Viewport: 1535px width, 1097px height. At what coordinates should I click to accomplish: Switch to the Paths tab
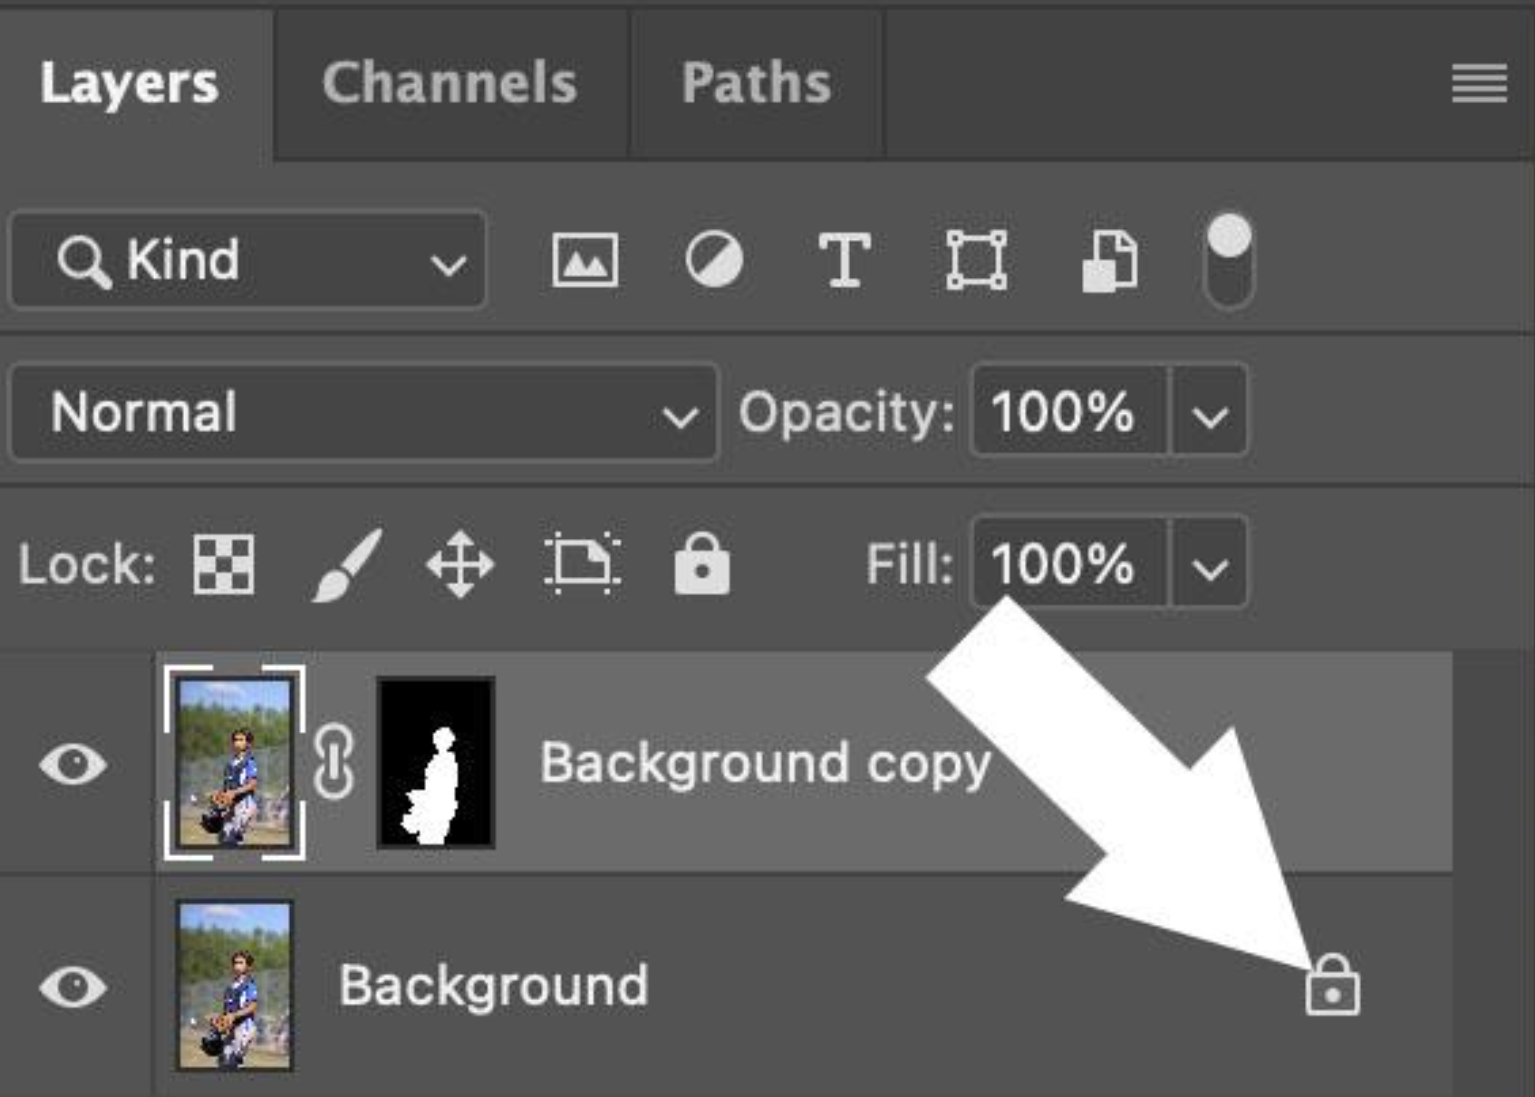(x=756, y=83)
